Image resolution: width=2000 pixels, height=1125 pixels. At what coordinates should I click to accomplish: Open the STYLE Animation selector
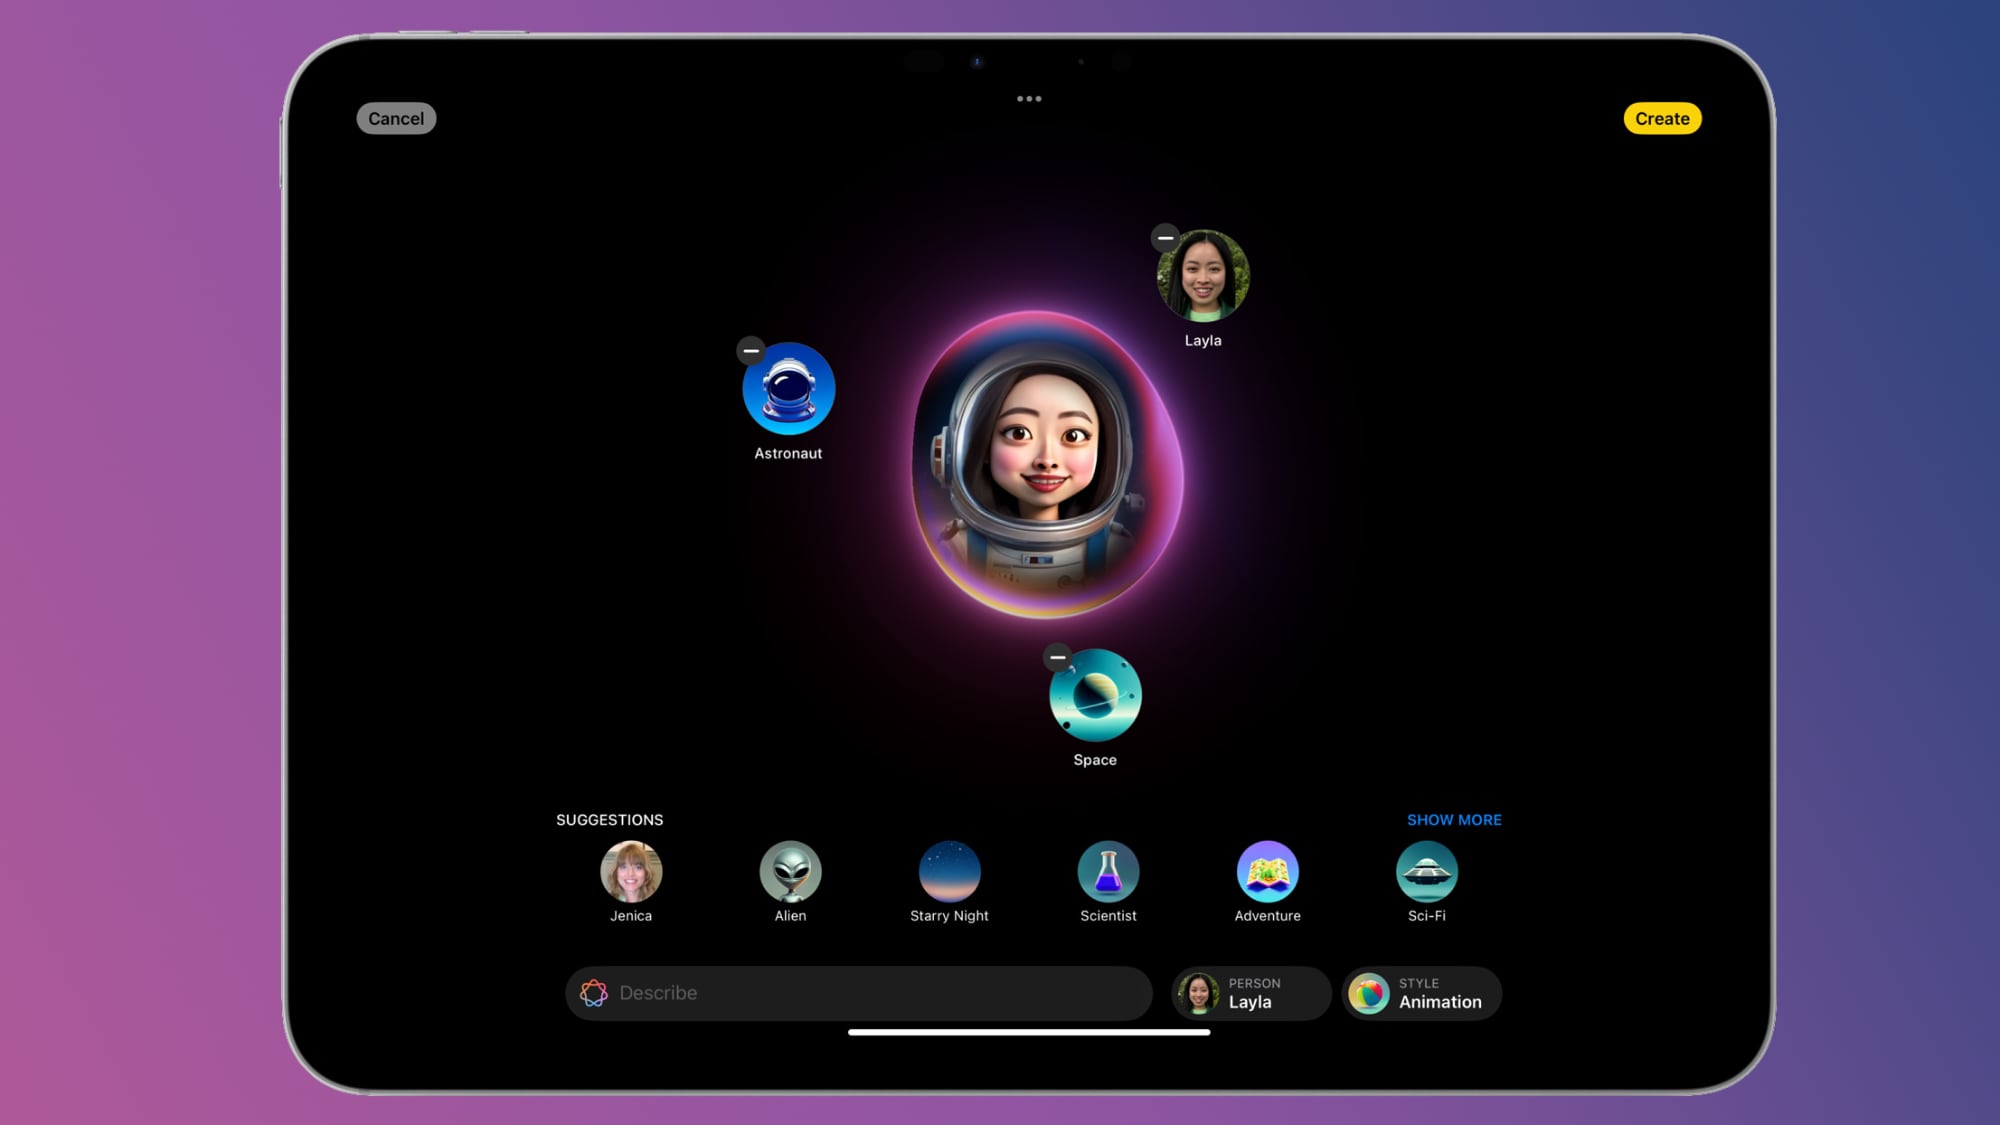tap(1422, 992)
